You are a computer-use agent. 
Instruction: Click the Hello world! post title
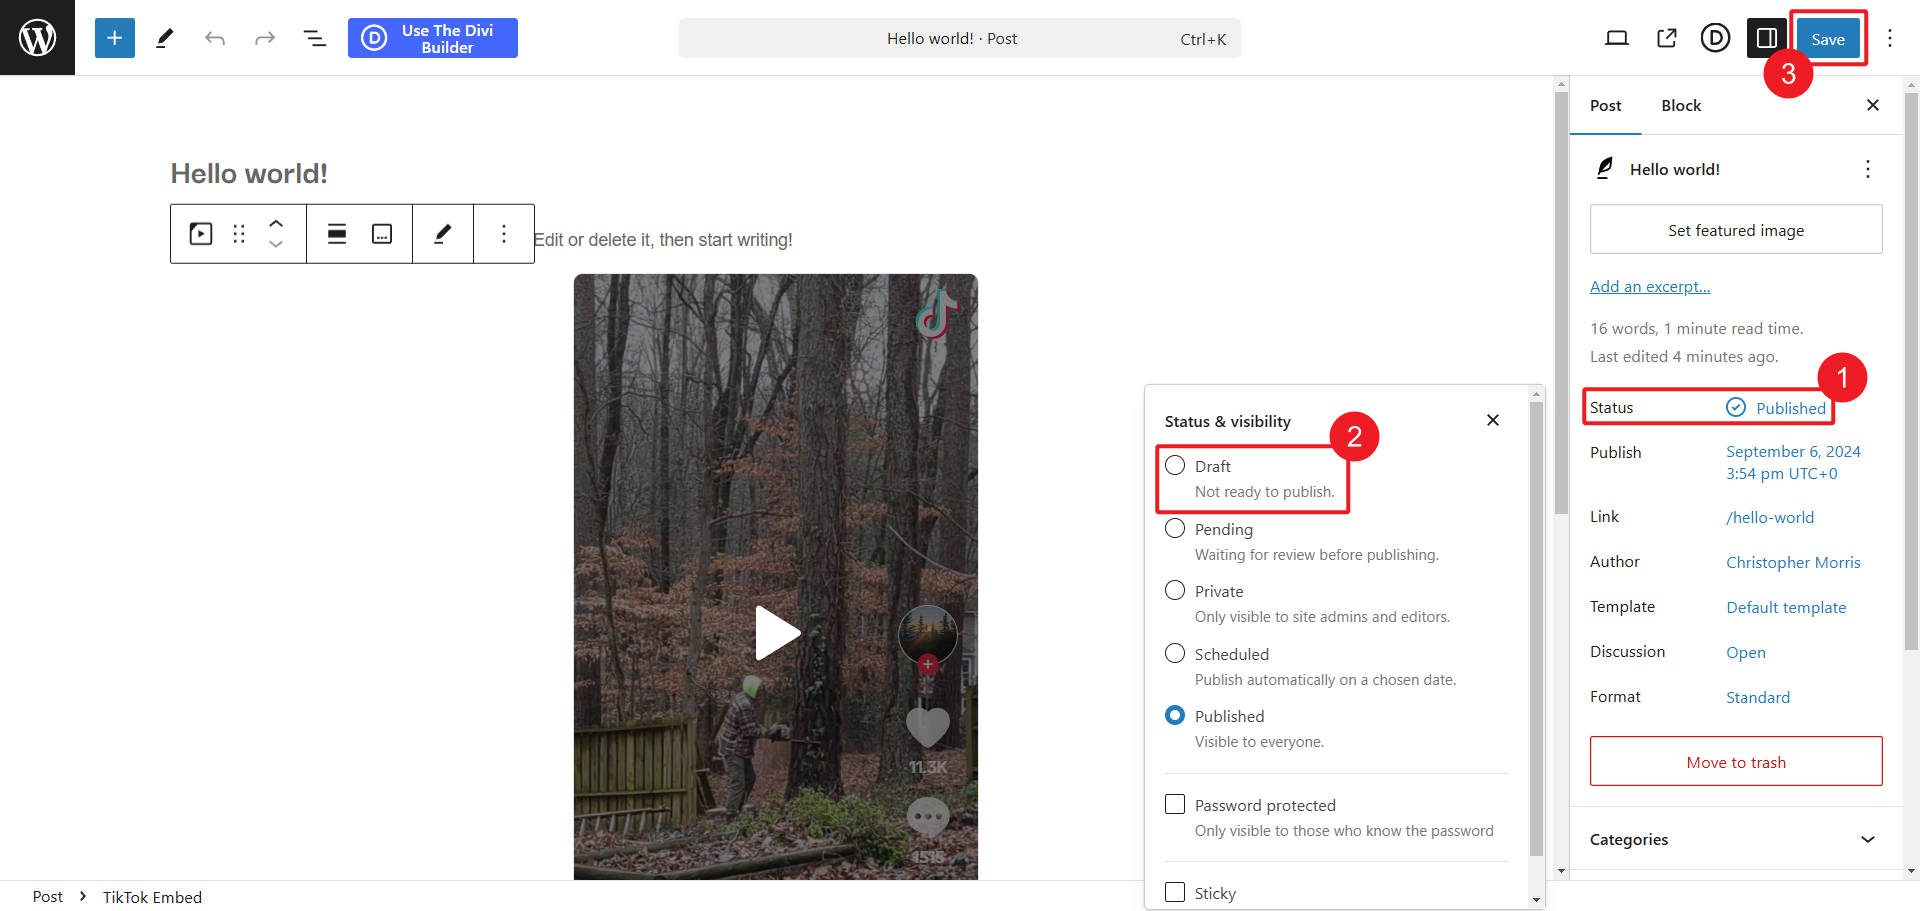(x=249, y=173)
